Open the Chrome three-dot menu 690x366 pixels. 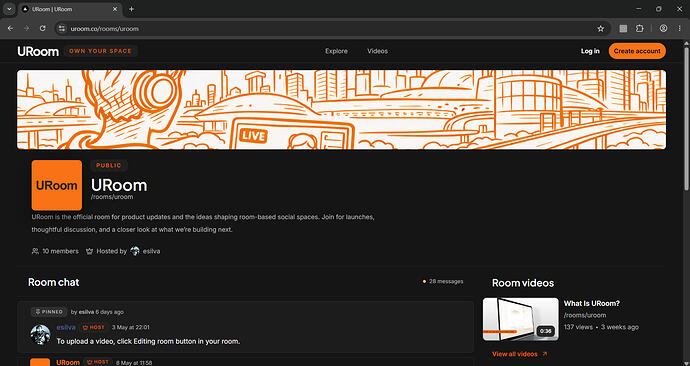click(680, 28)
